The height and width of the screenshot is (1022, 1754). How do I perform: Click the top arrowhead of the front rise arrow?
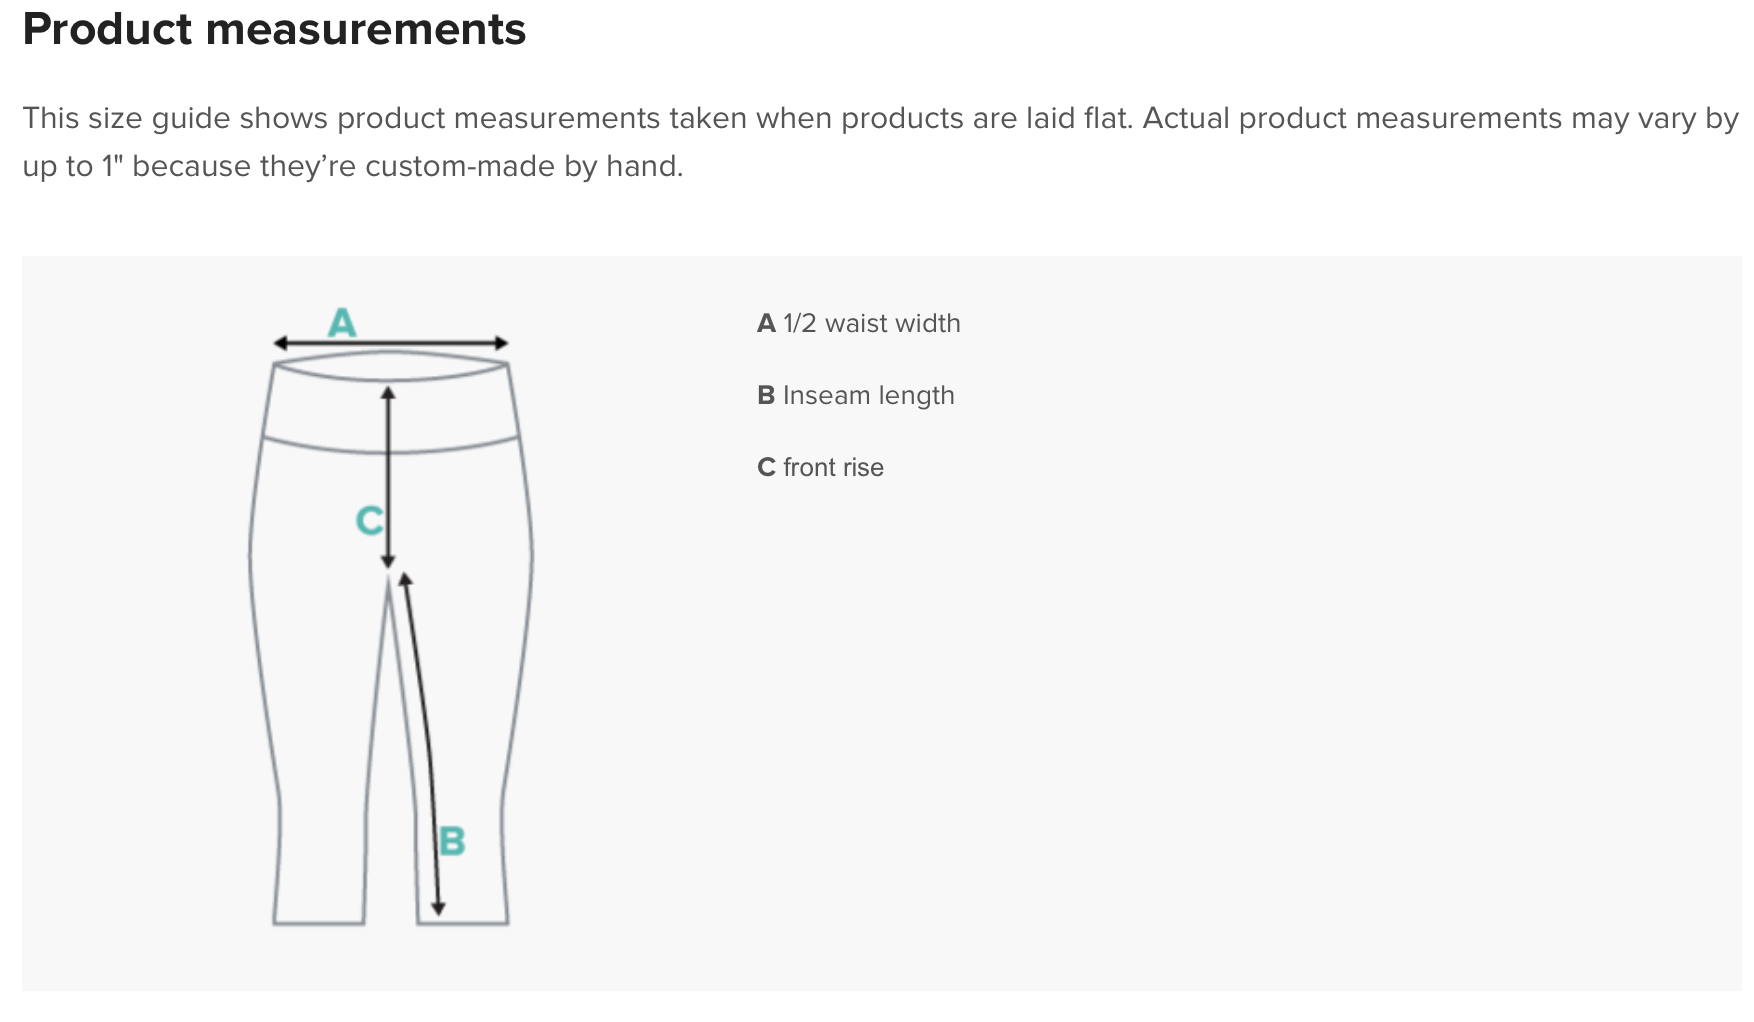point(388,393)
